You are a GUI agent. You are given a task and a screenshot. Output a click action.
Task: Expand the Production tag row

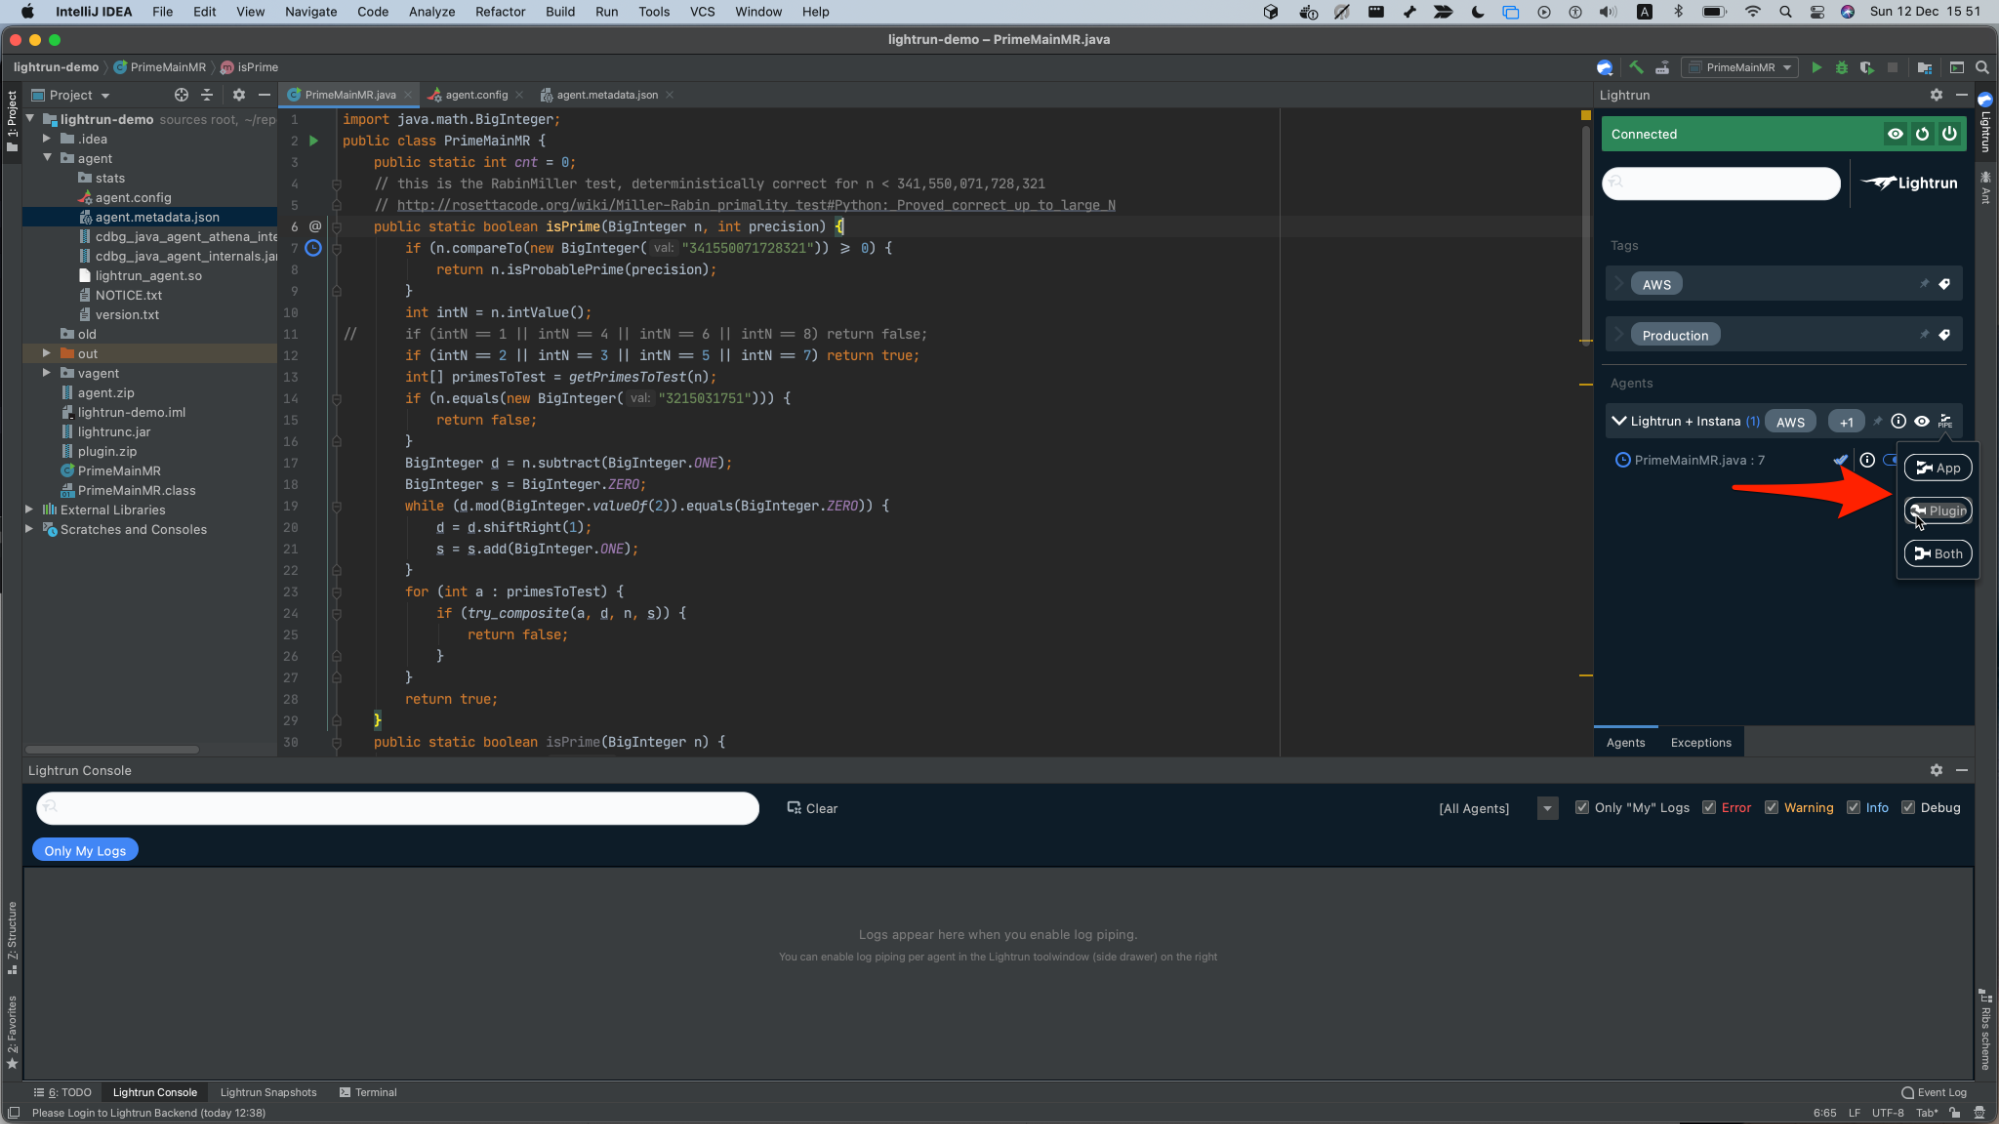point(1619,335)
